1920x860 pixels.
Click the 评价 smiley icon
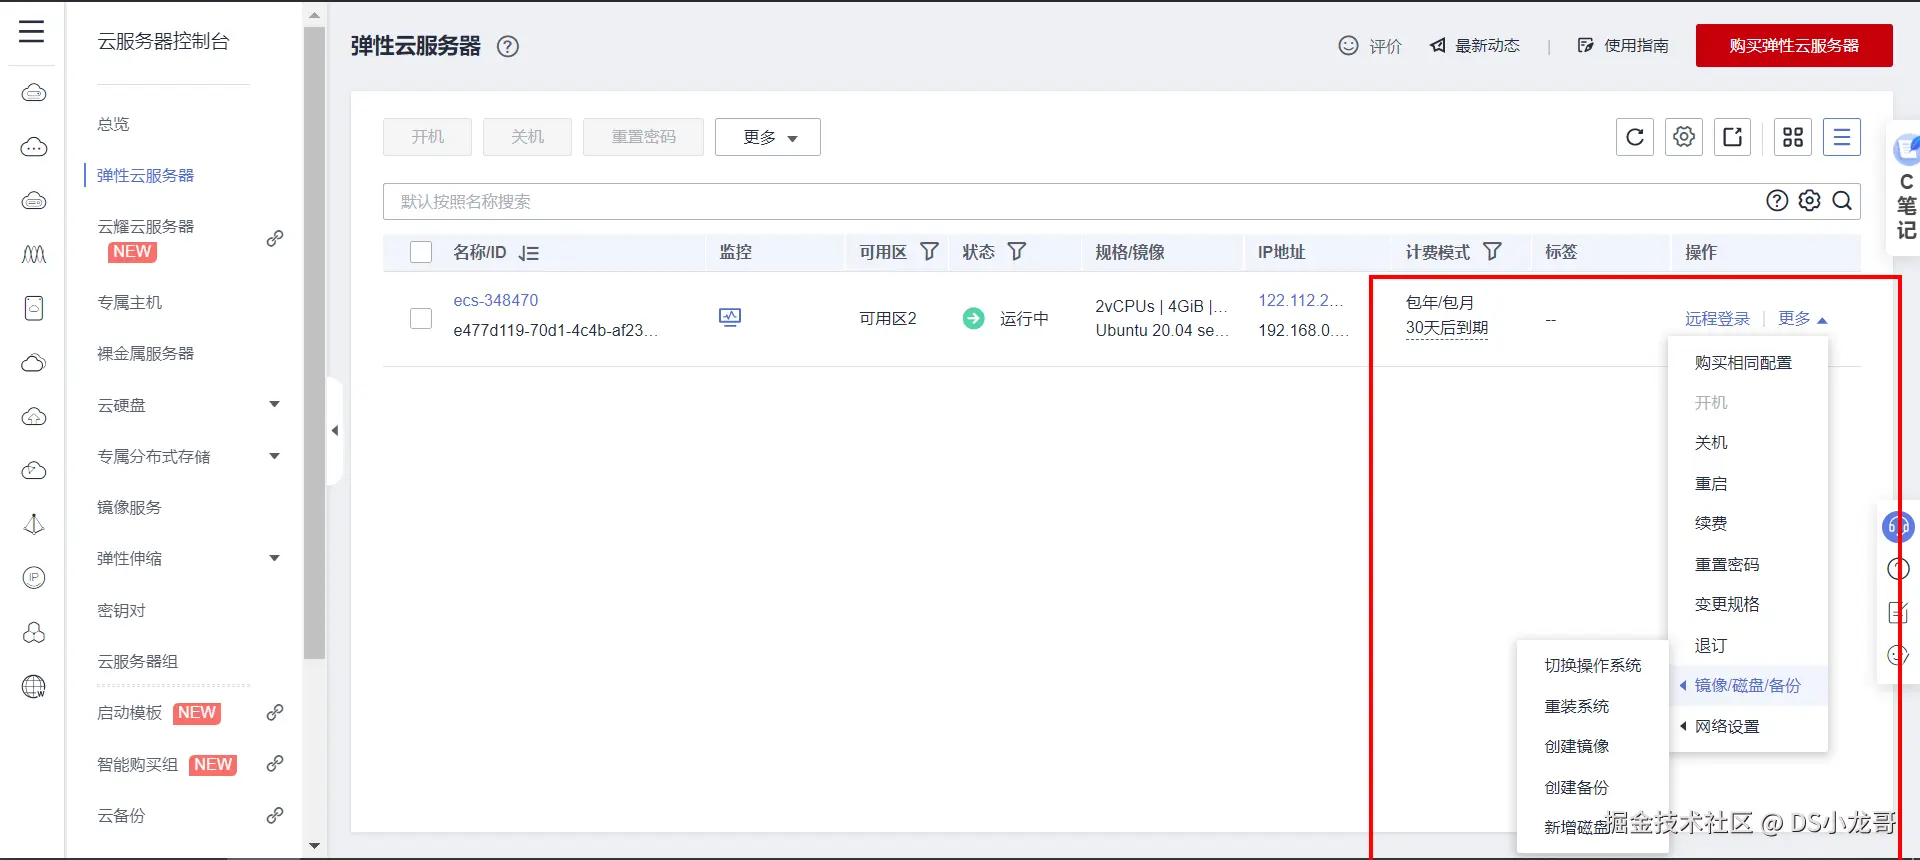click(x=1348, y=45)
